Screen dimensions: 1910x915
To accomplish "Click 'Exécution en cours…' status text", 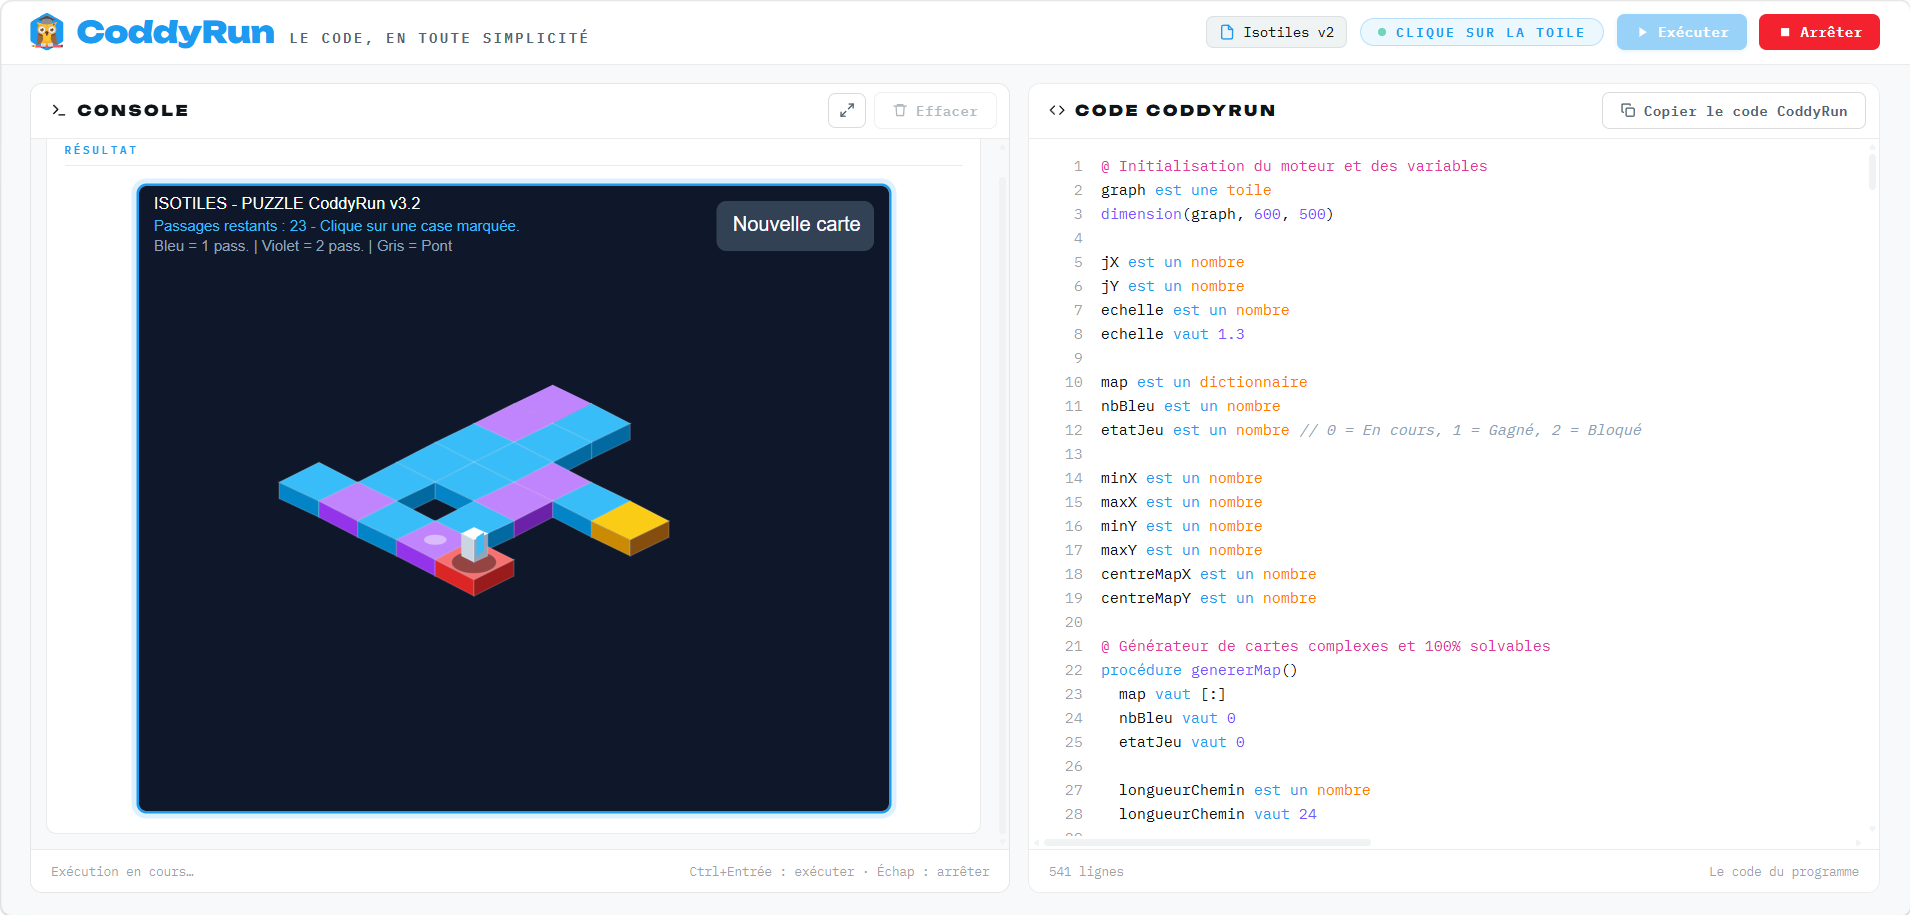I will pos(122,872).
